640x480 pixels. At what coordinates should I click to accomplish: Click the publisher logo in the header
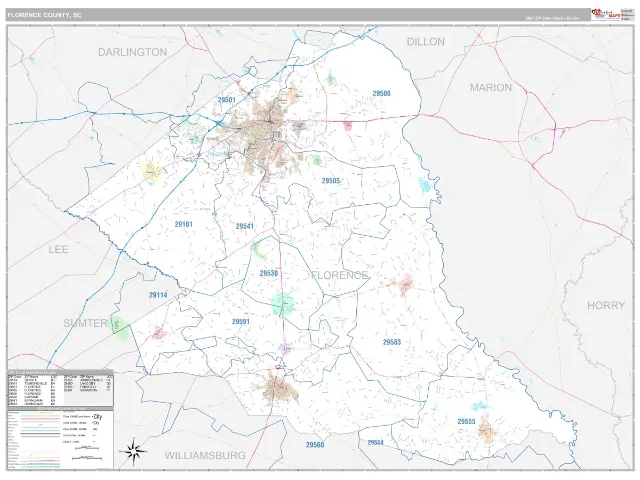click(x=605, y=14)
